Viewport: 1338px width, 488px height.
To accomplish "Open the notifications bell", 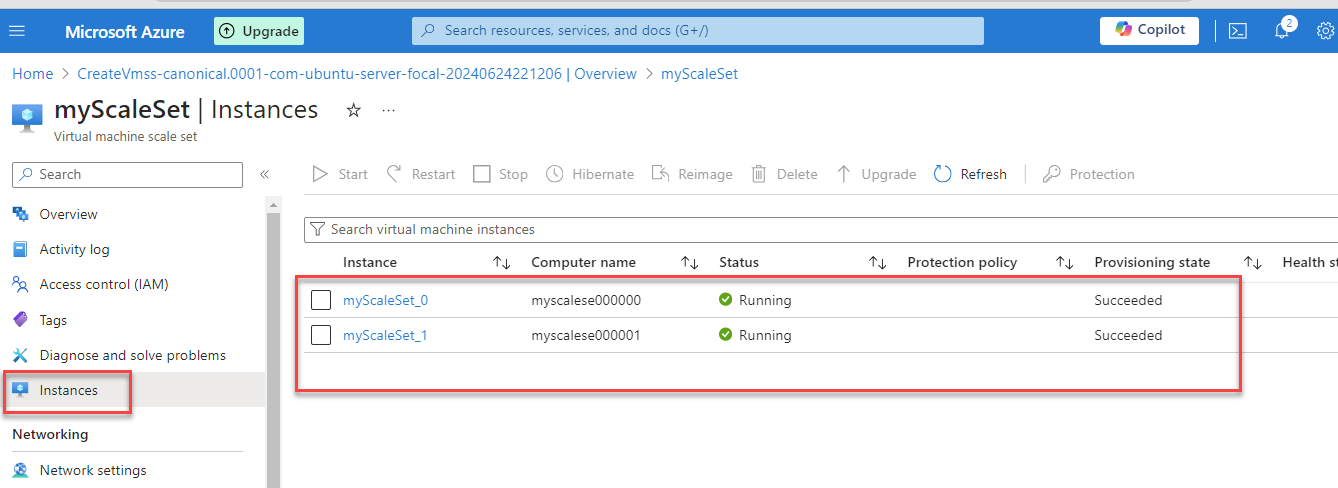I will pyautogui.click(x=1282, y=31).
